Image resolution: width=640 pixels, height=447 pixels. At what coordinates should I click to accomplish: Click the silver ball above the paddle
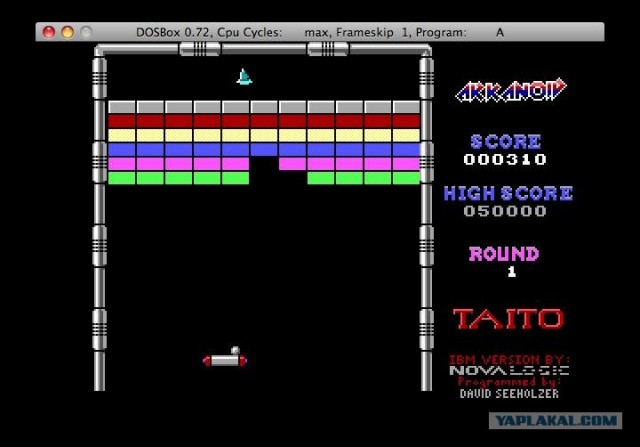(x=235, y=350)
